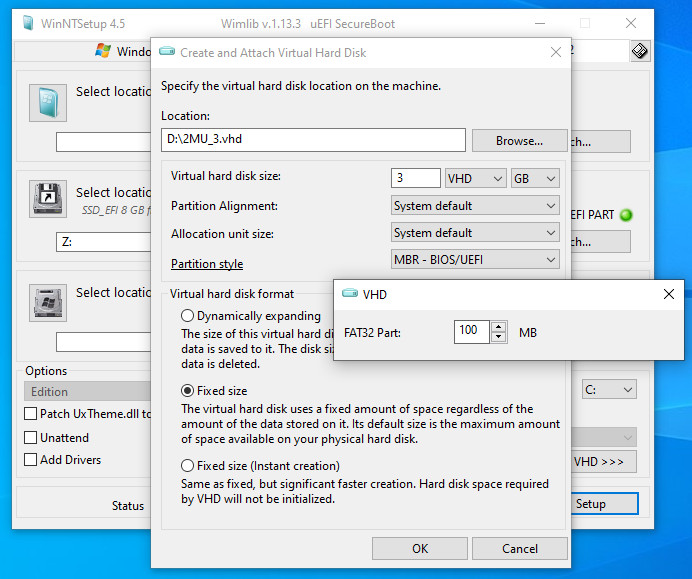Viewport: 692px width, 579px height.
Task: Click the Windows flag logo in WinNTSetup tab
Action: tap(103, 51)
